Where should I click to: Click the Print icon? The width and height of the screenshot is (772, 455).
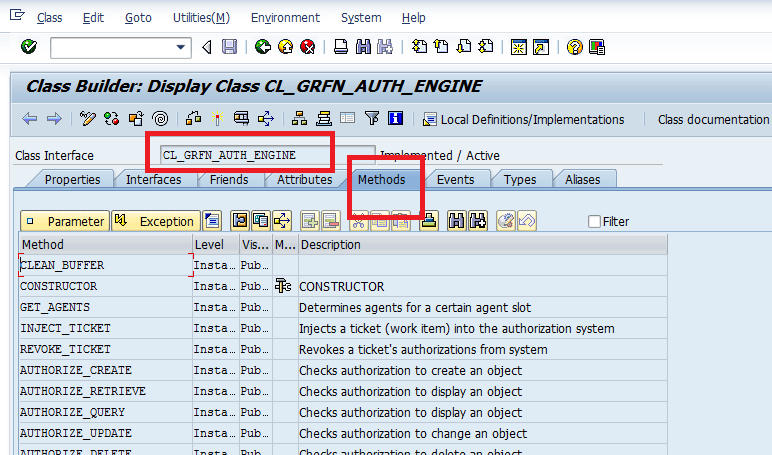click(341, 47)
